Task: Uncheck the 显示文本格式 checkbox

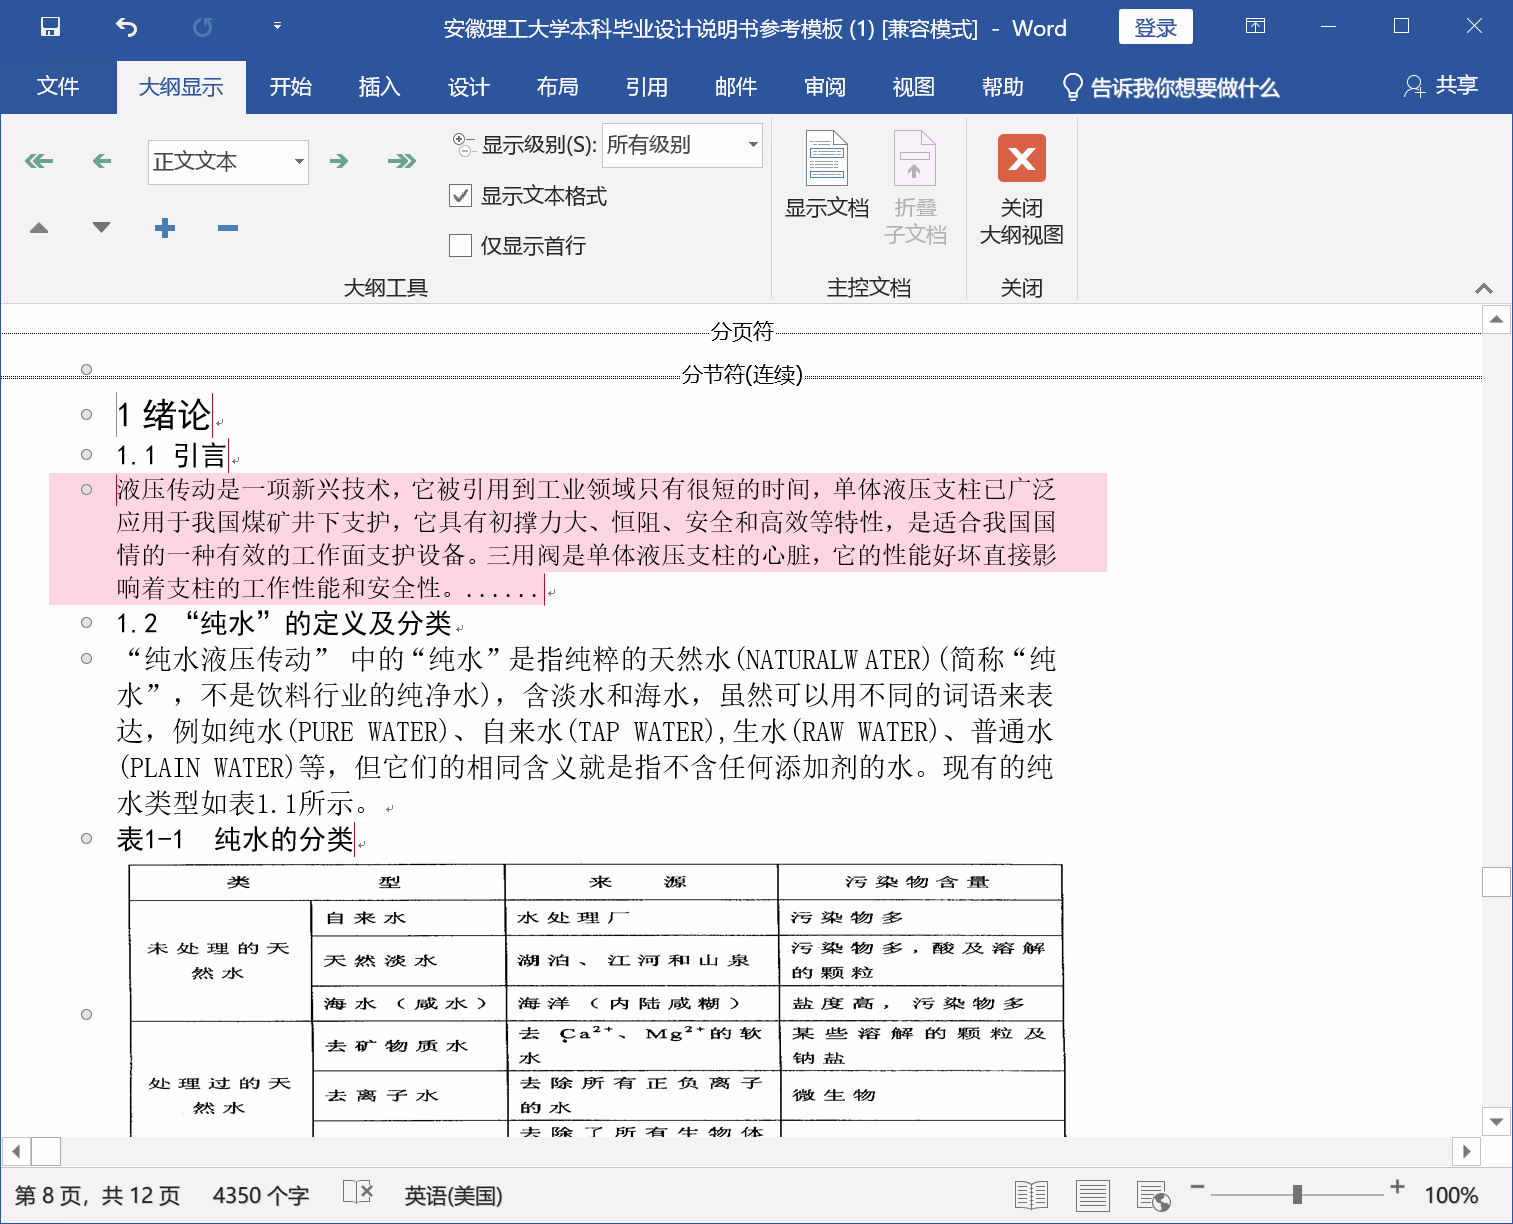Action: coord(460,196)
